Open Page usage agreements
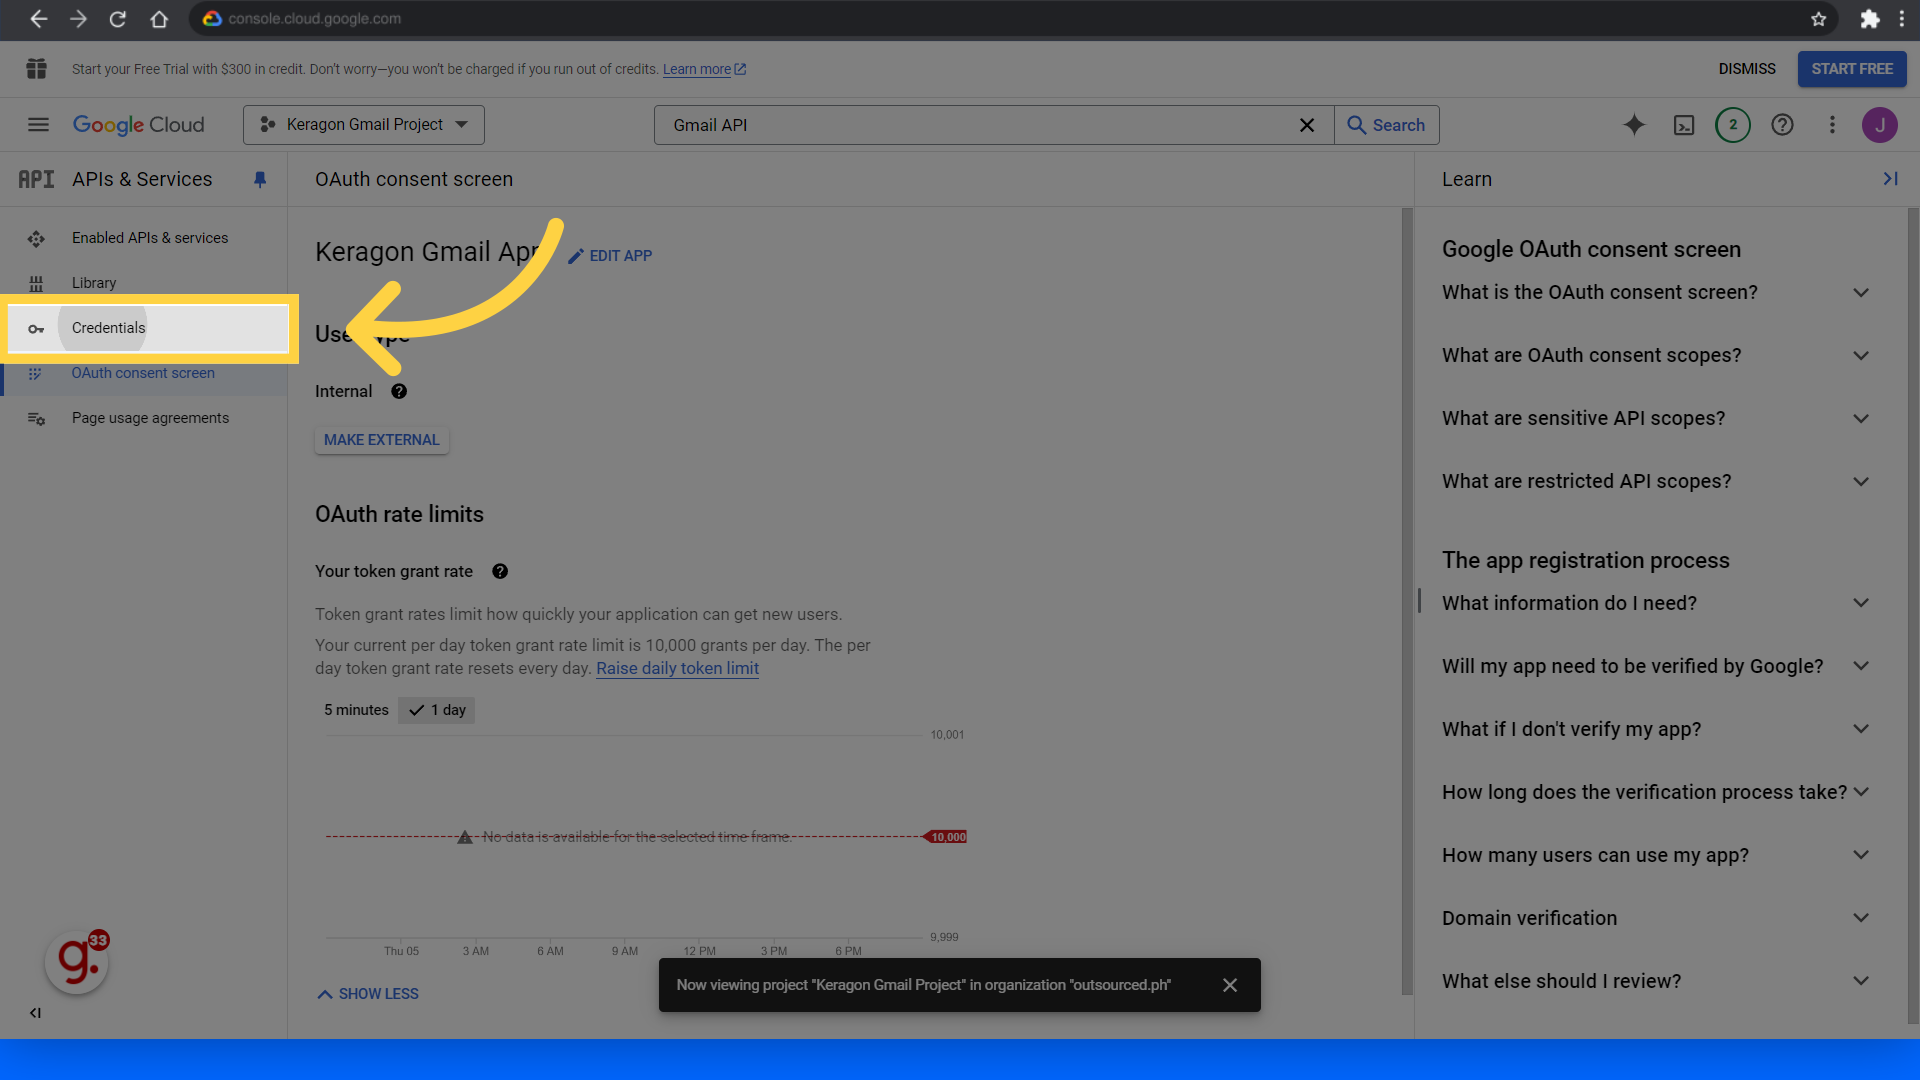1920x1080 pixels. [144, 418]
